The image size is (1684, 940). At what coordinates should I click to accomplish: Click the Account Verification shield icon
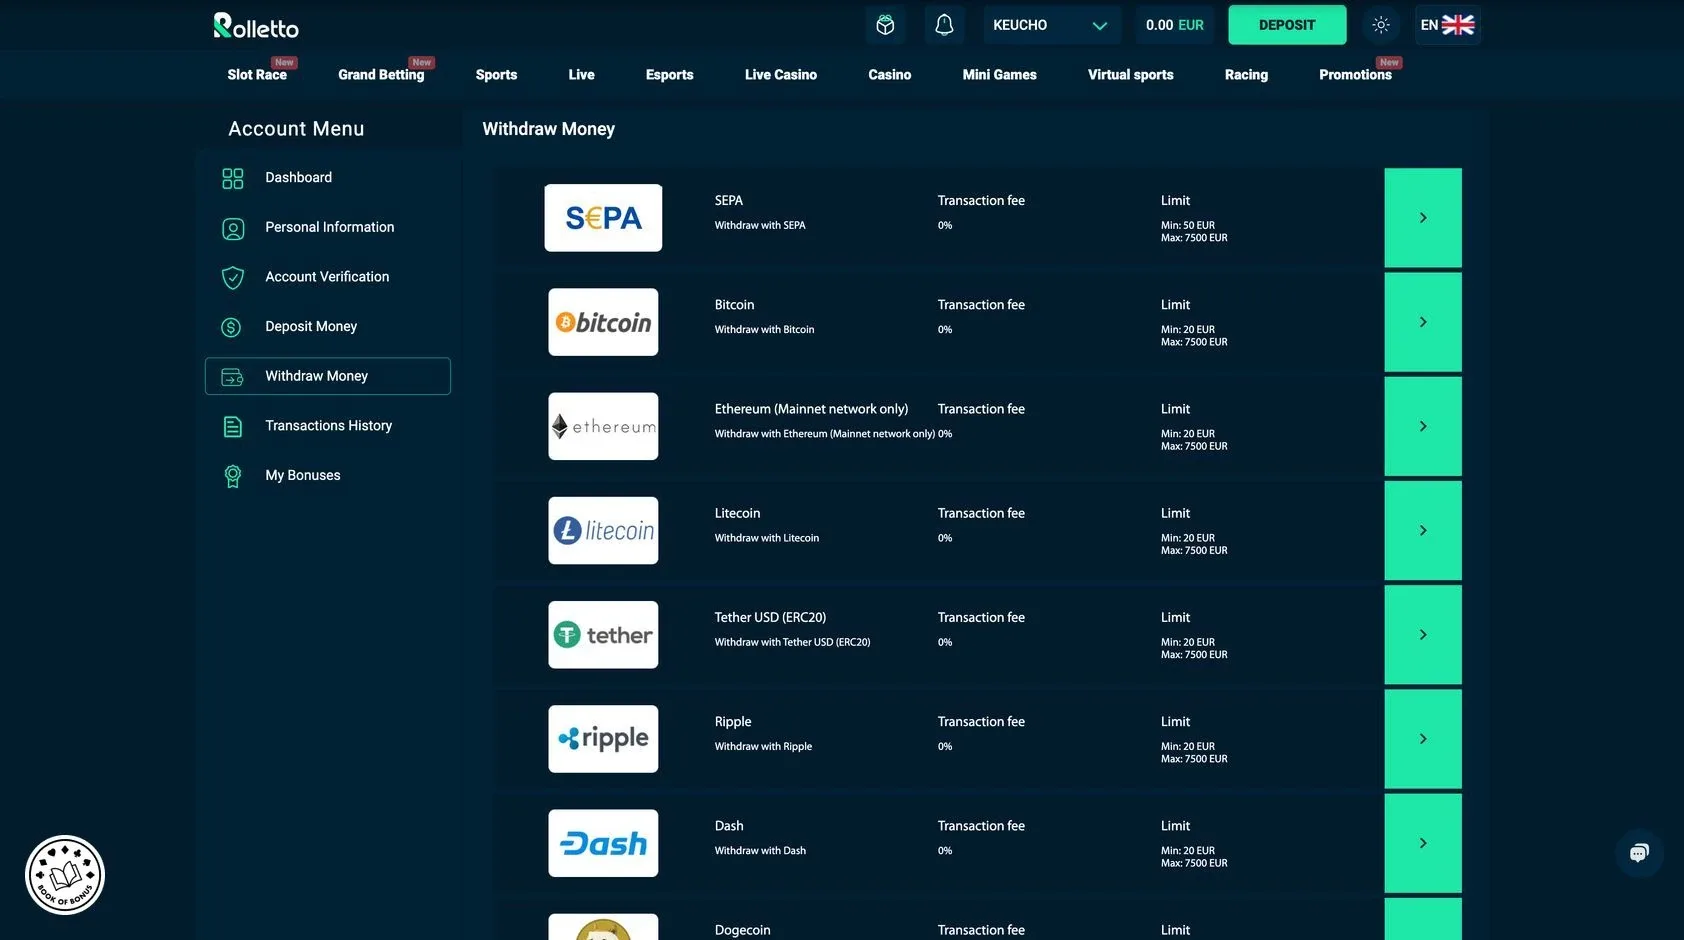tap(233, 277)
